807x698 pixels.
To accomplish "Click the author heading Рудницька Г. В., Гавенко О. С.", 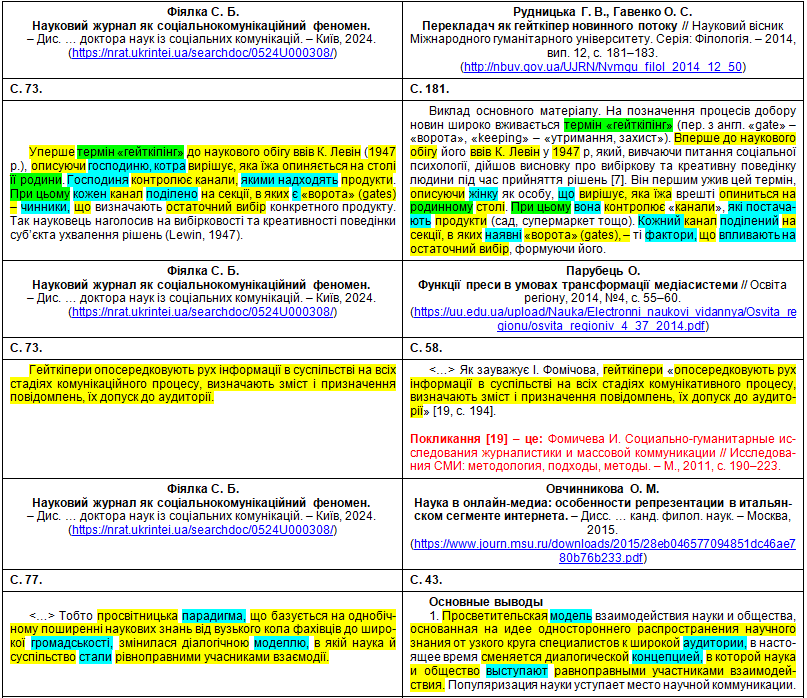I will pos(604,8).
